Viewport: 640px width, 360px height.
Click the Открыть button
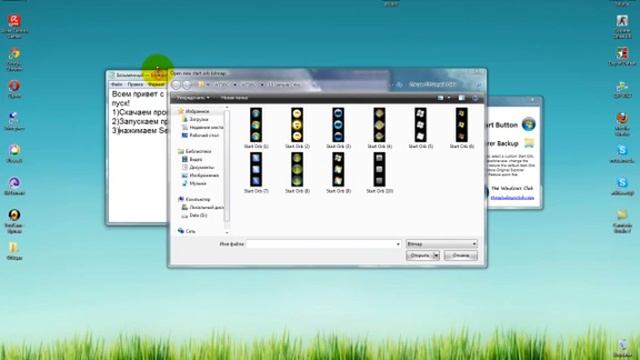(420, 256)
